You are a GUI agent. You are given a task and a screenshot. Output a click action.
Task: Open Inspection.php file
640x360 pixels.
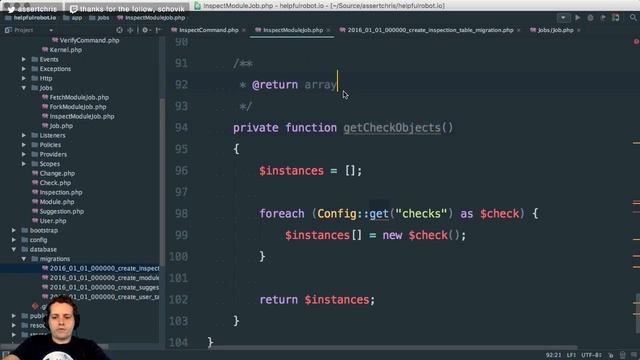57,192
